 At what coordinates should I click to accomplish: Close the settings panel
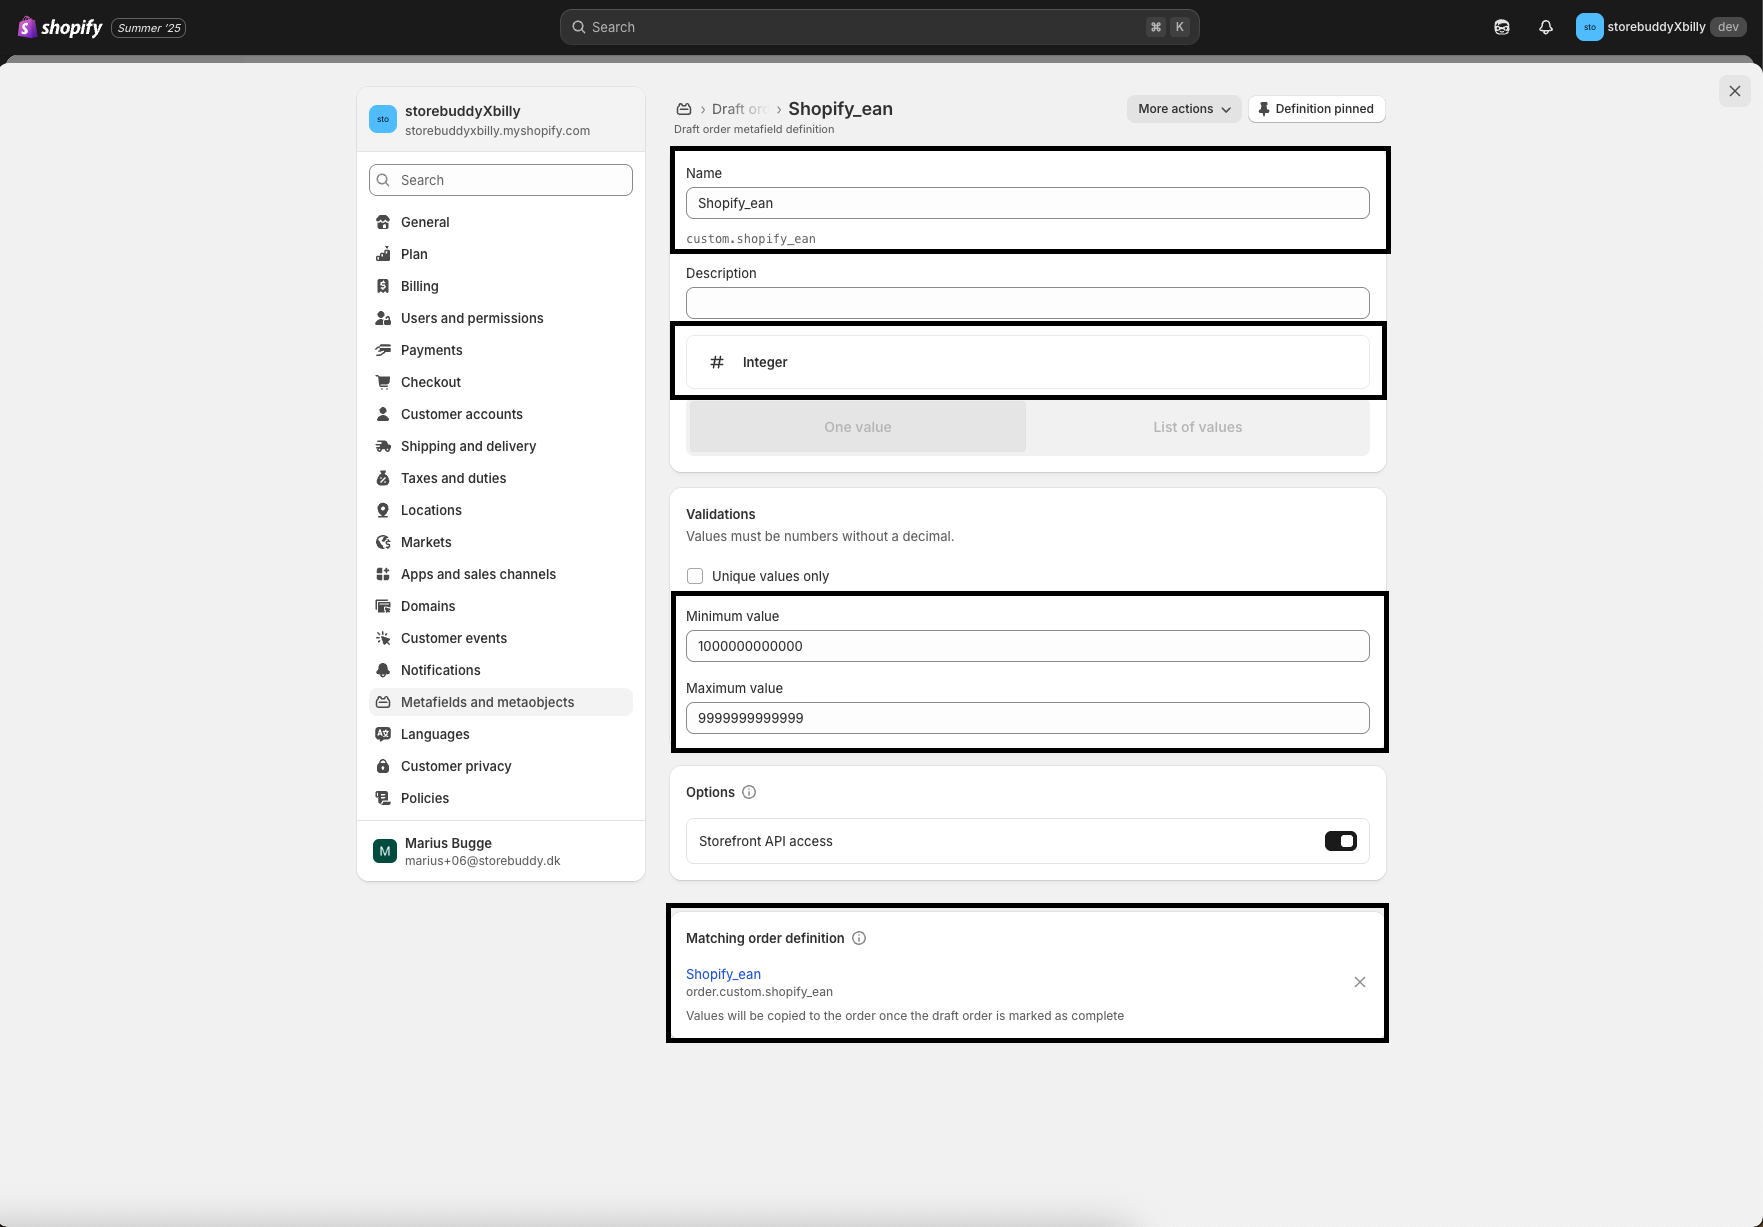1735,91
